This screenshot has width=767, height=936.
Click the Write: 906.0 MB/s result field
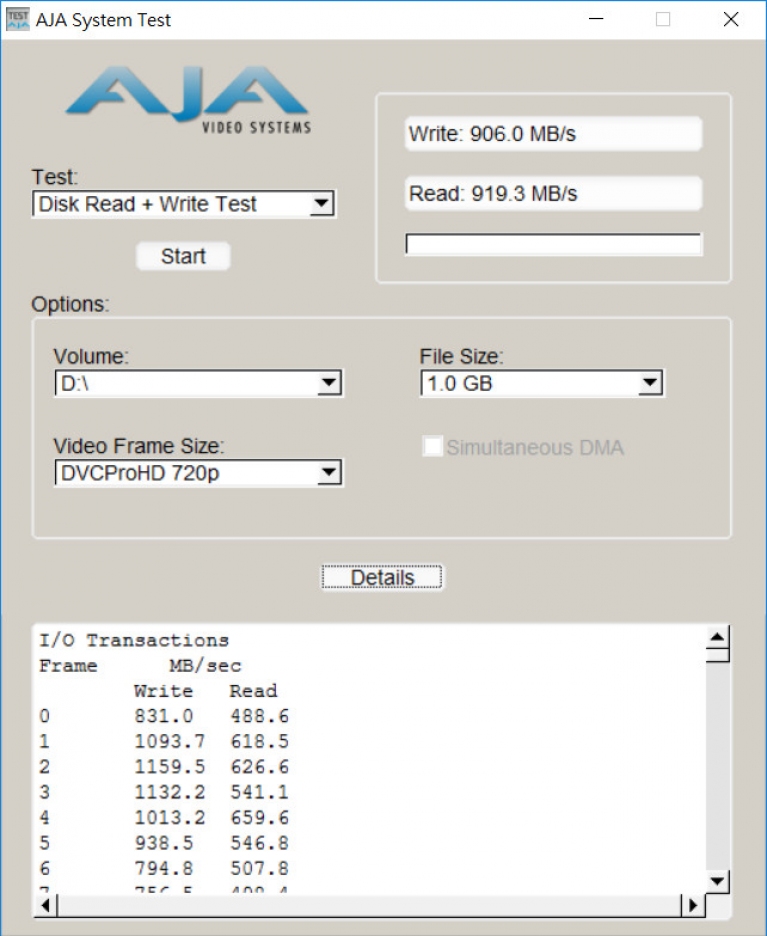click(x=553, y=134)
